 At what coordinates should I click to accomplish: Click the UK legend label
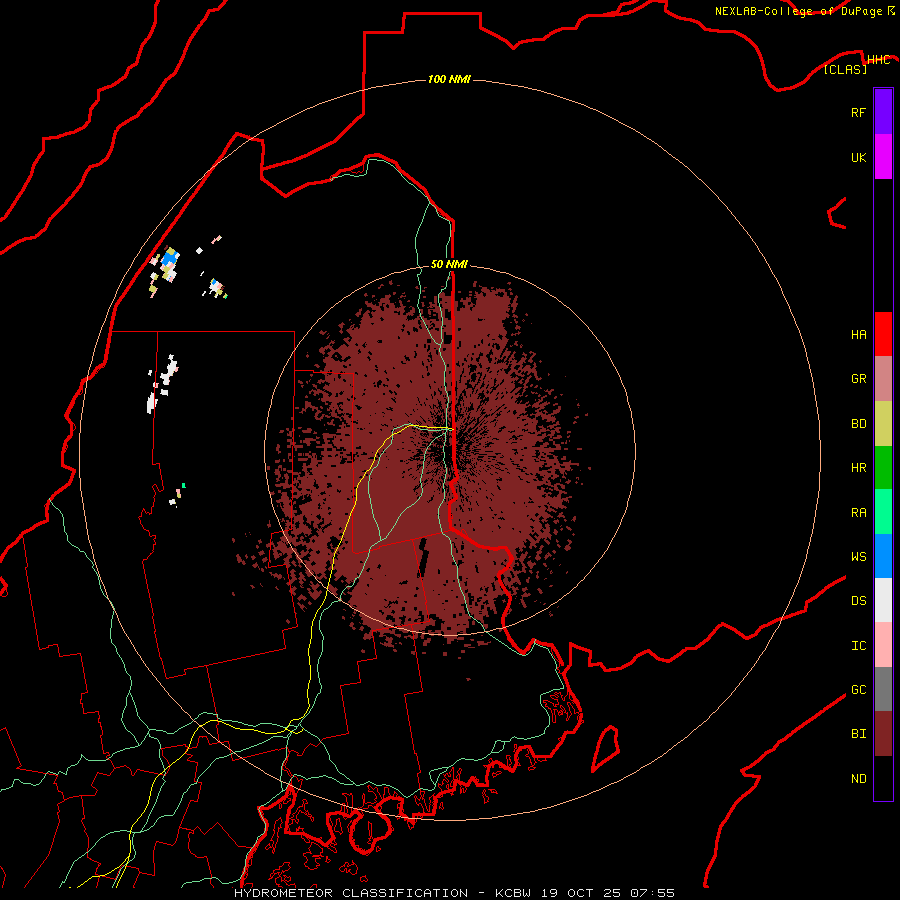(x=858, y=157)
